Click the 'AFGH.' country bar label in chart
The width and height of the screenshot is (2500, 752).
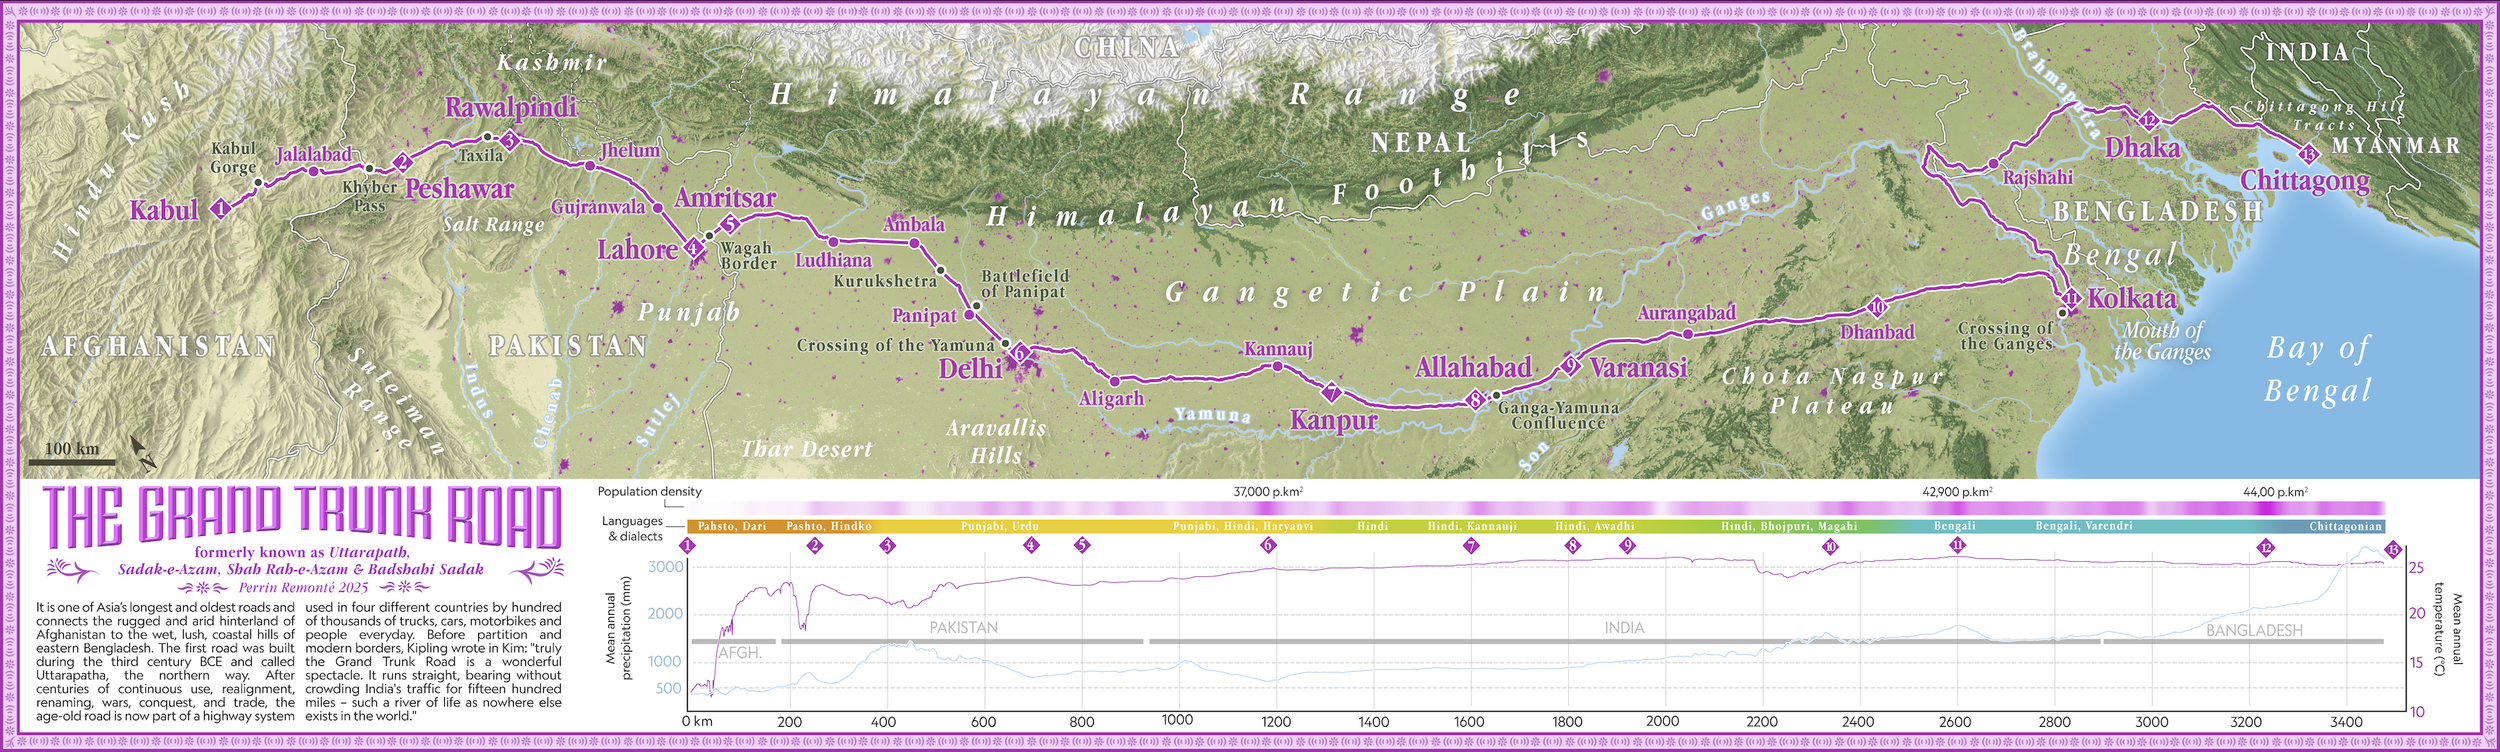point(740,653)
